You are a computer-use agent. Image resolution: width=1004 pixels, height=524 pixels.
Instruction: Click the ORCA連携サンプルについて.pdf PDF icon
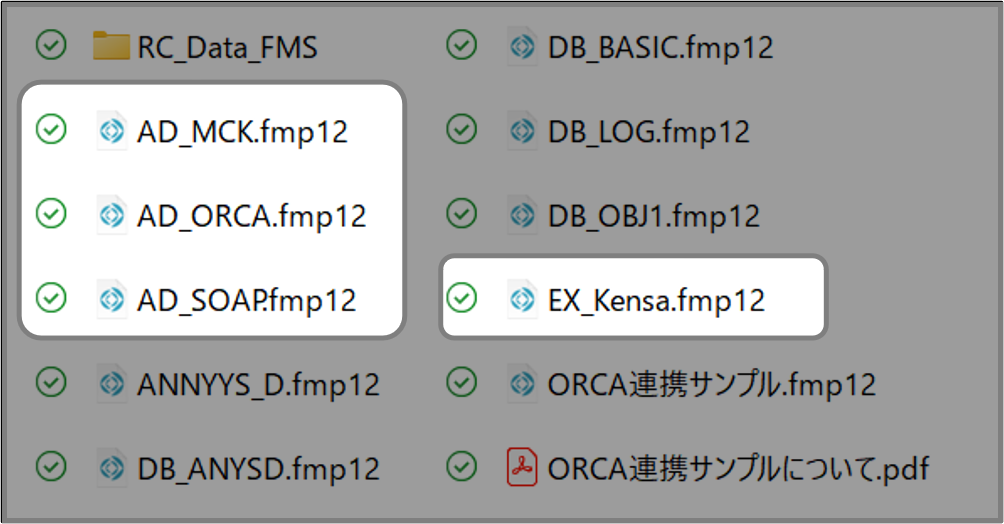coord(521,466)
